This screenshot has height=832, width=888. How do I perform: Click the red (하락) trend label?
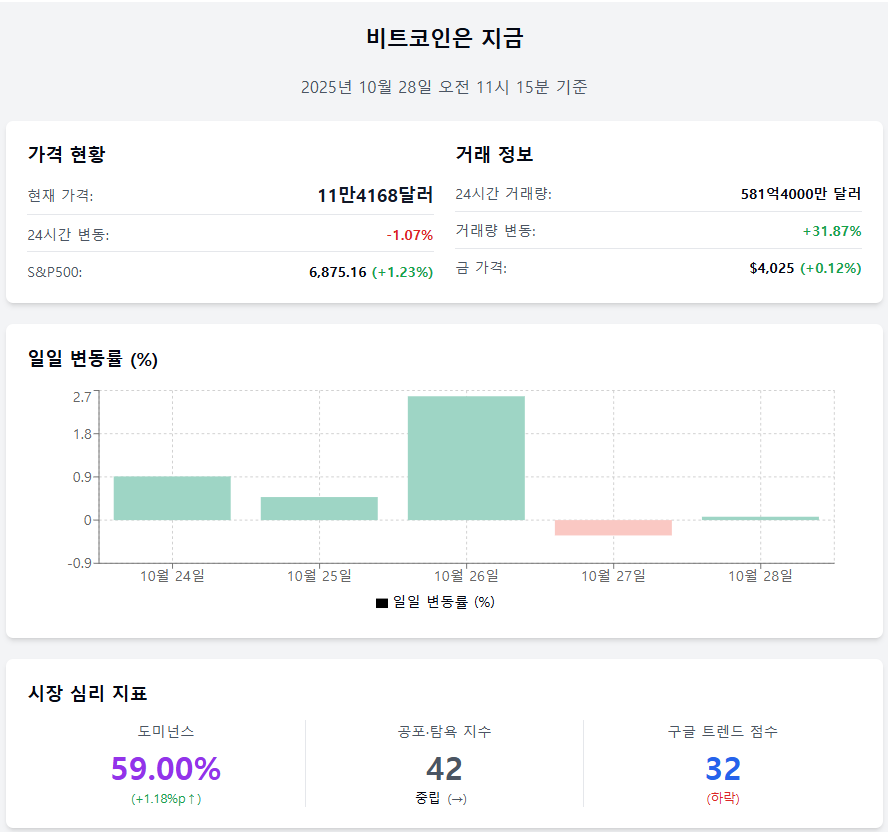pos(723,799)
